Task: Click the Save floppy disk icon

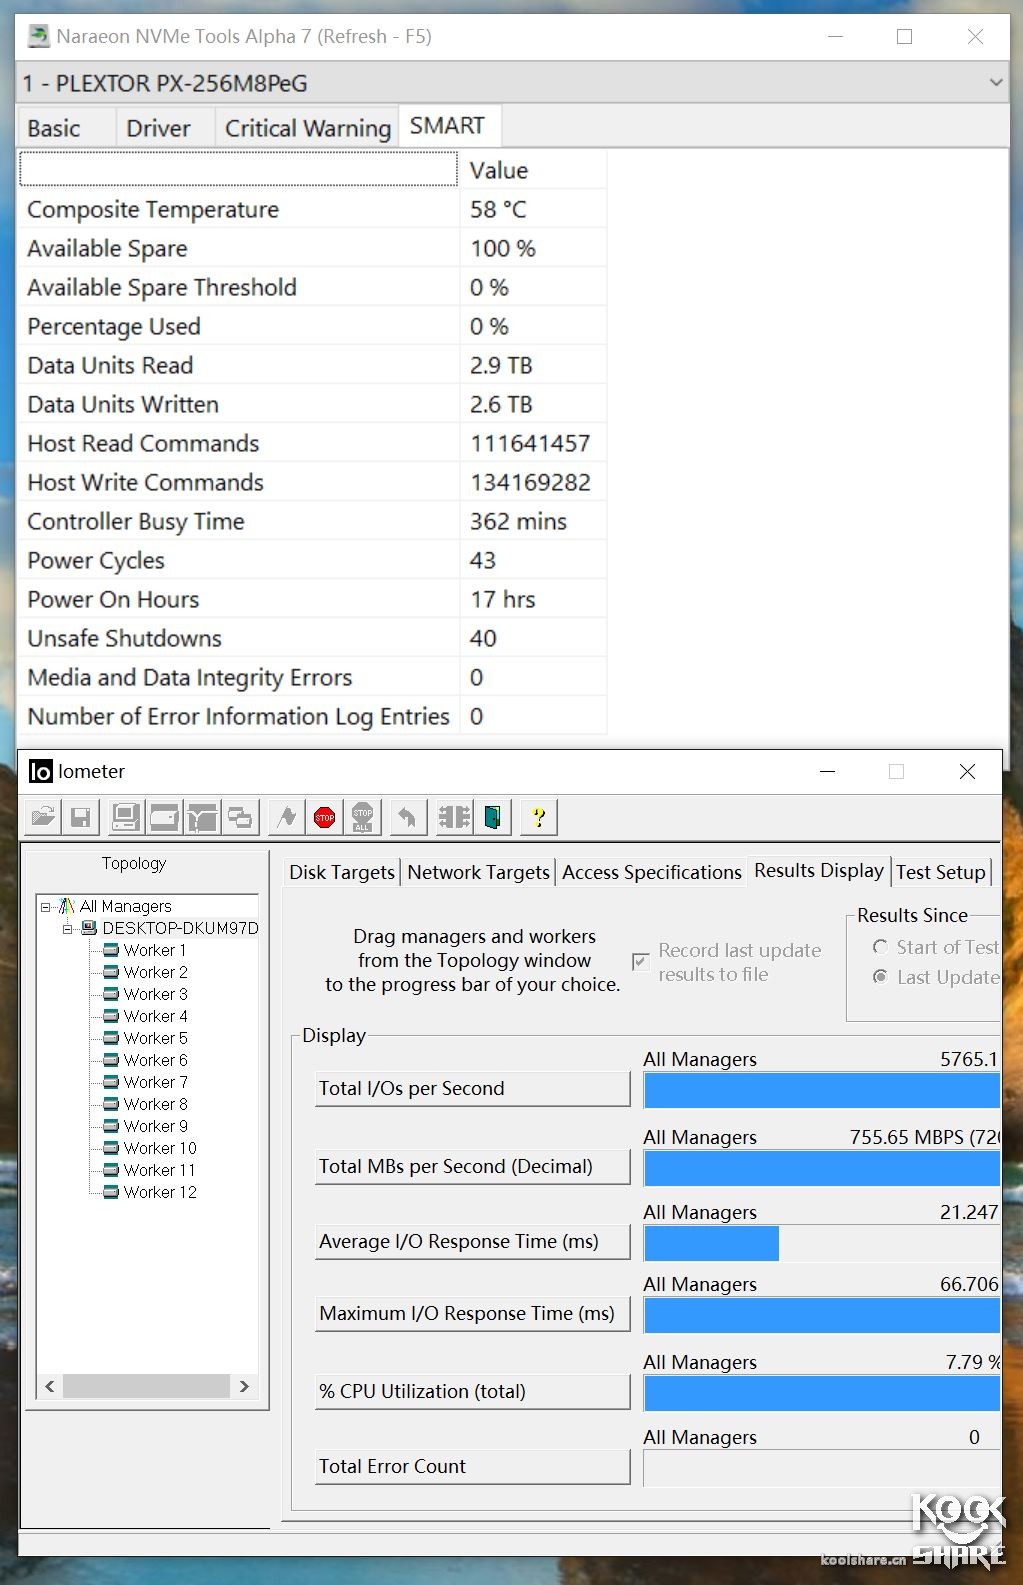Action: point(81,817)
